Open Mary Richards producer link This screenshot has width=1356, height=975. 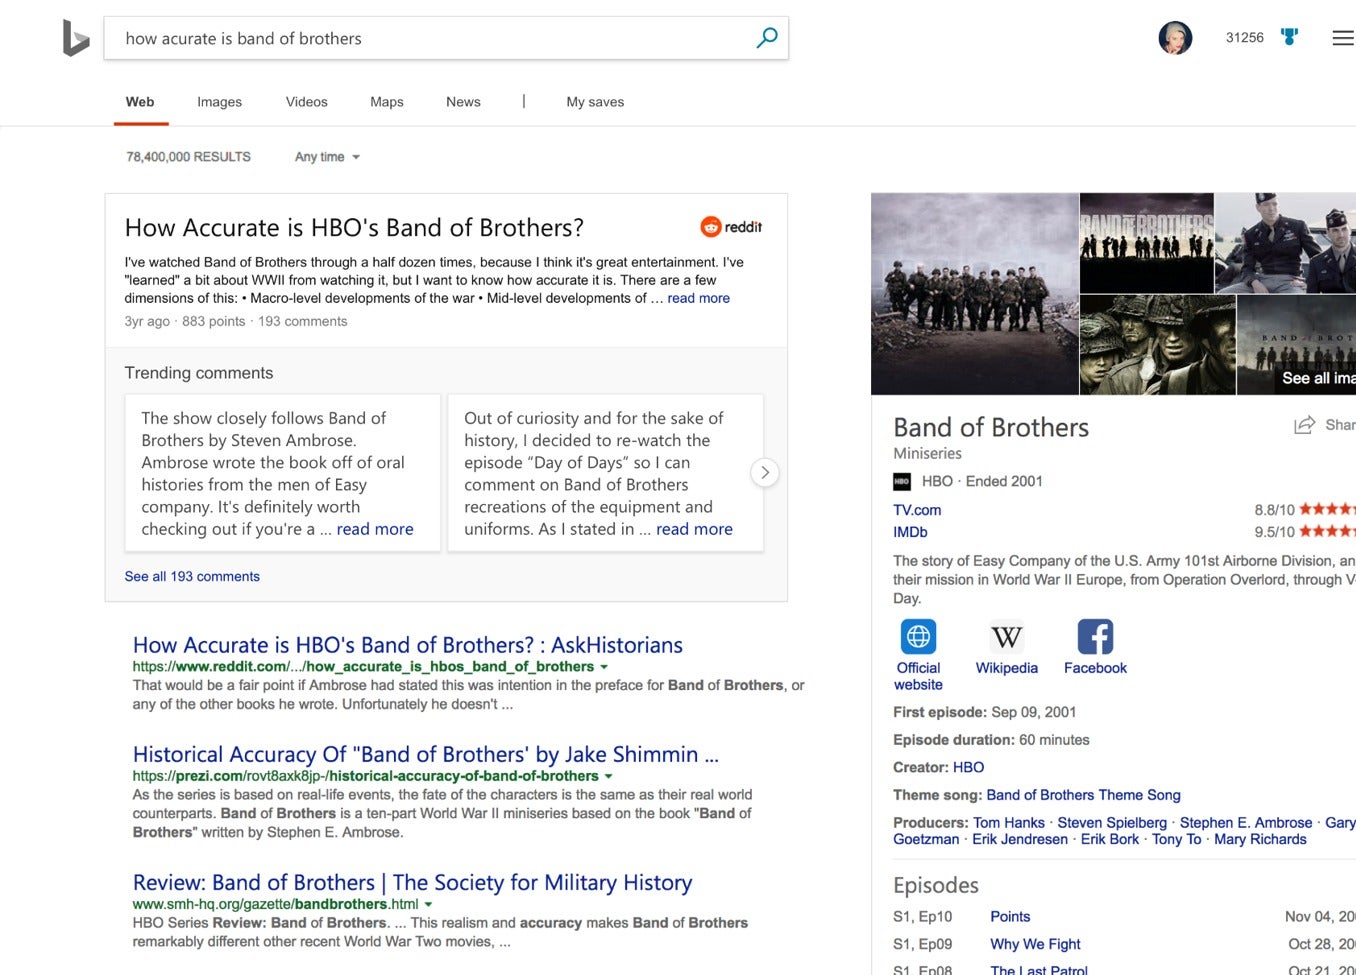pyautogui.click(x=1260, y=839)
